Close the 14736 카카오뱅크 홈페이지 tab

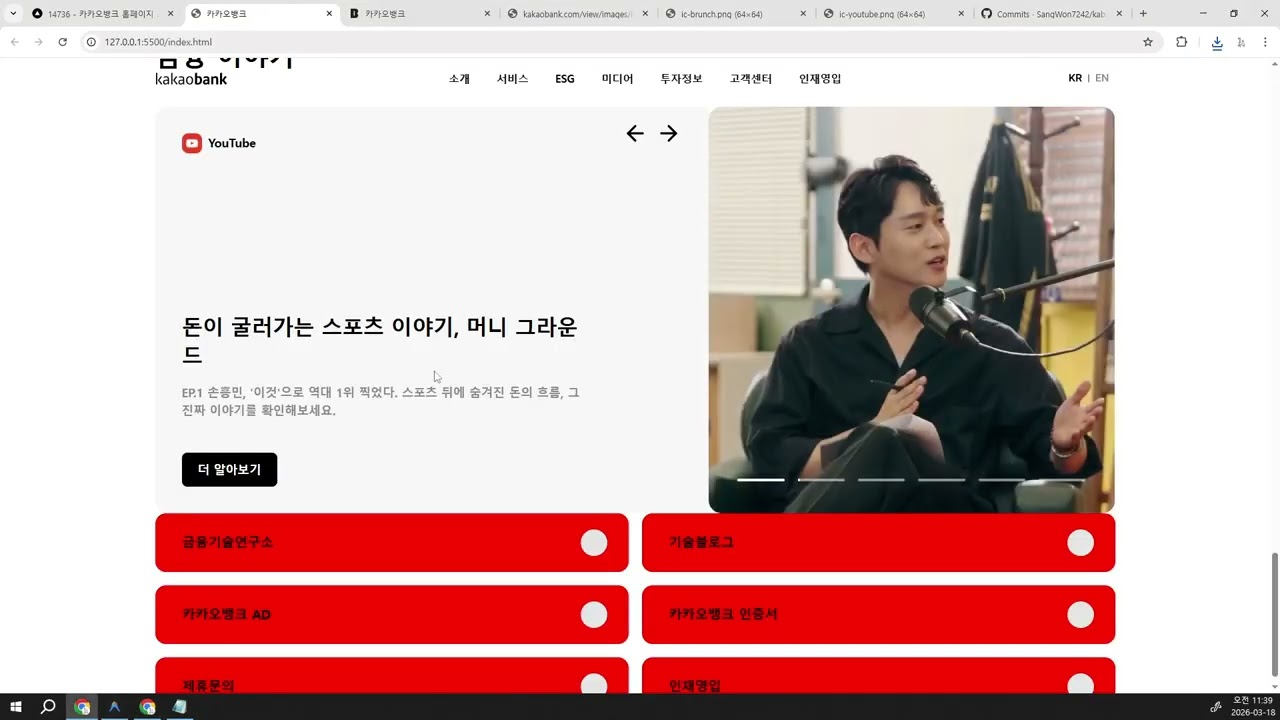click(x=171, y=14)
